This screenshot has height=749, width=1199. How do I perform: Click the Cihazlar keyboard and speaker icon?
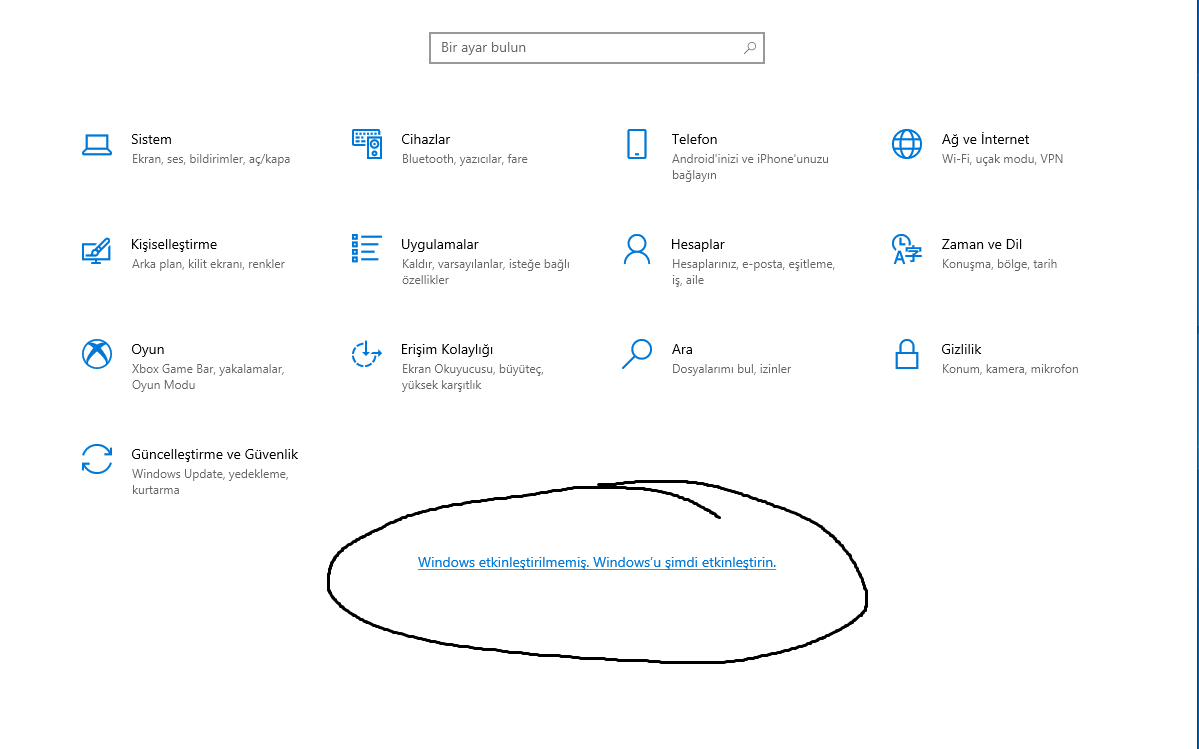tap(366, 144)
